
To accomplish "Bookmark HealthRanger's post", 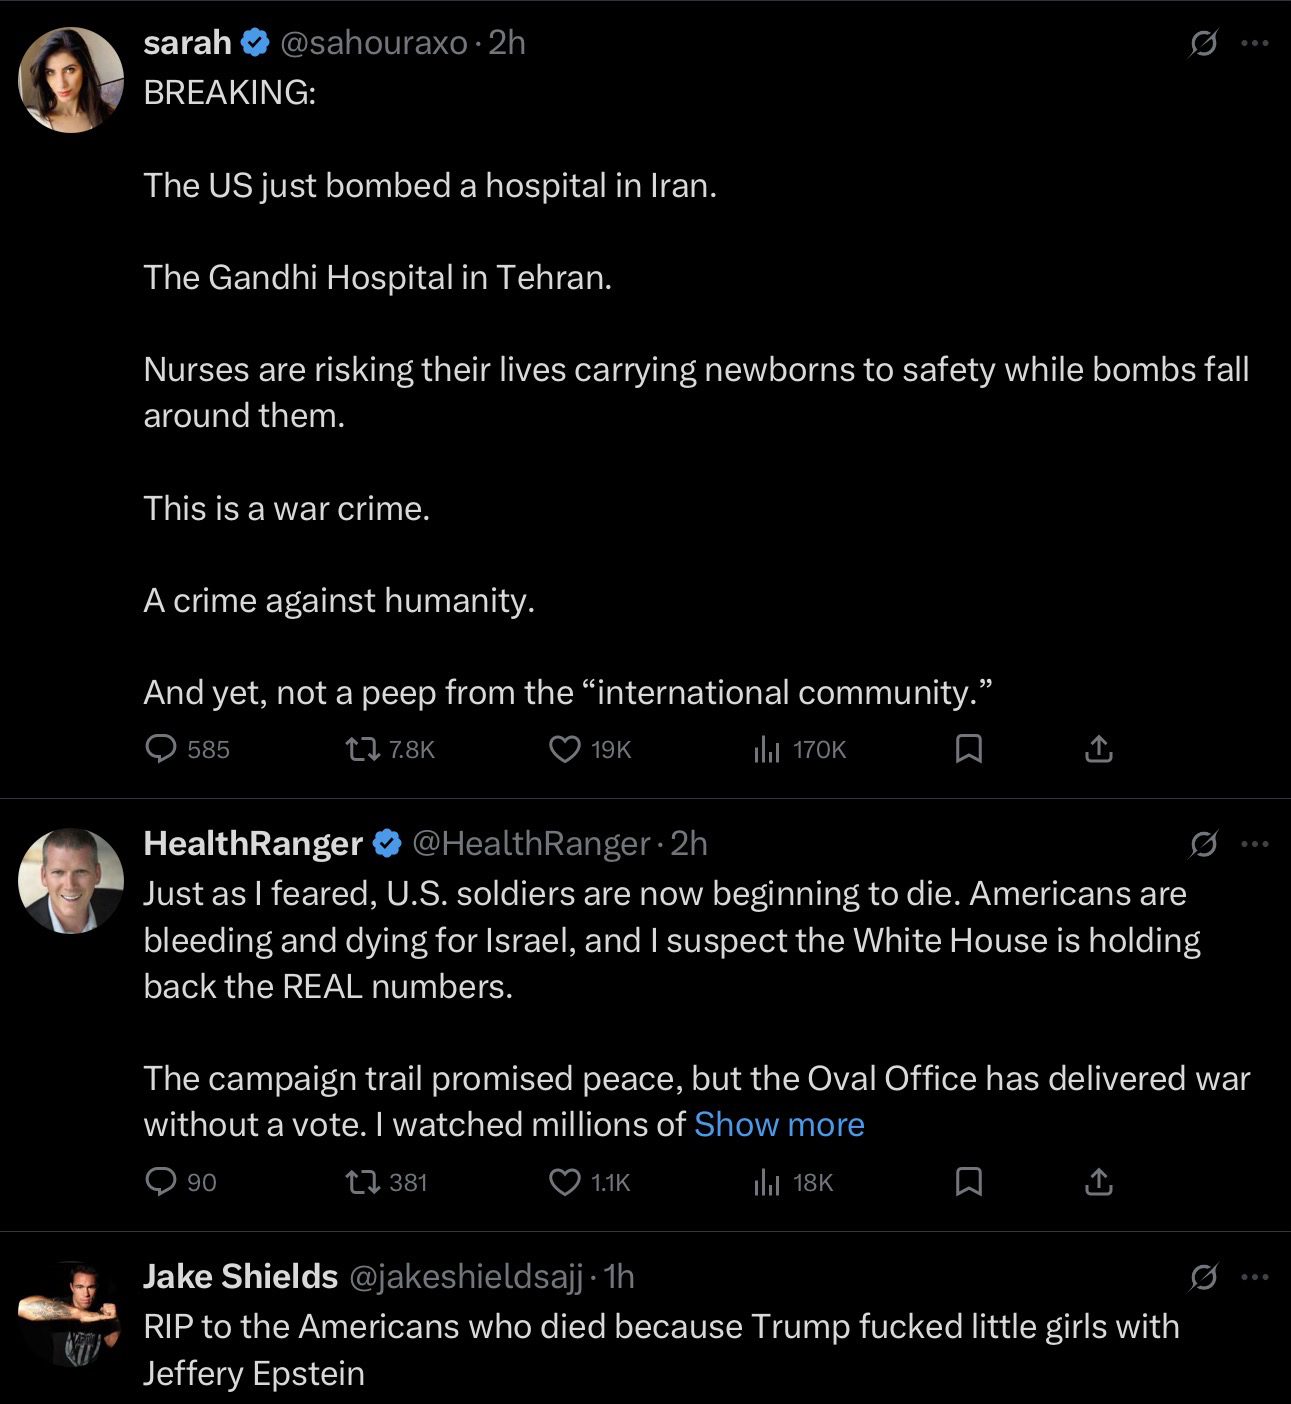I will pyautogui.click(x=968, y=1183).
